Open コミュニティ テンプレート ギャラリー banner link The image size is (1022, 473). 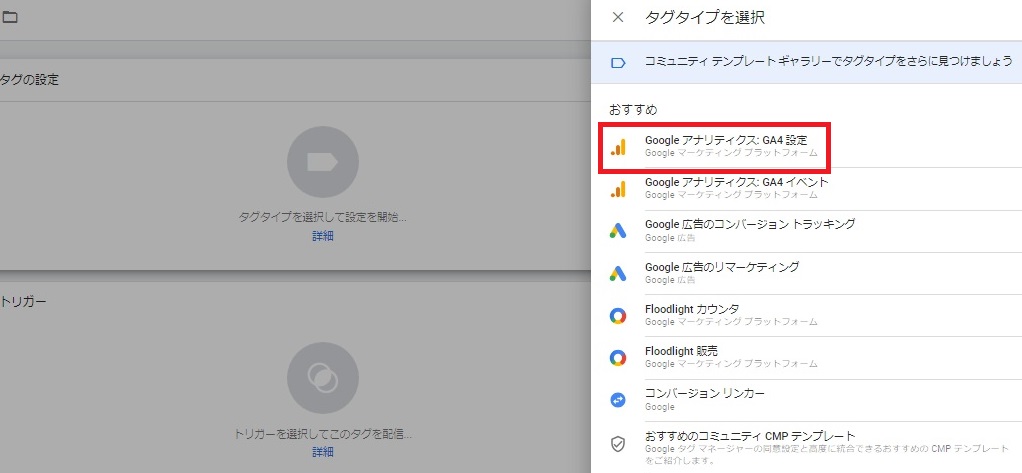(806, 62)
